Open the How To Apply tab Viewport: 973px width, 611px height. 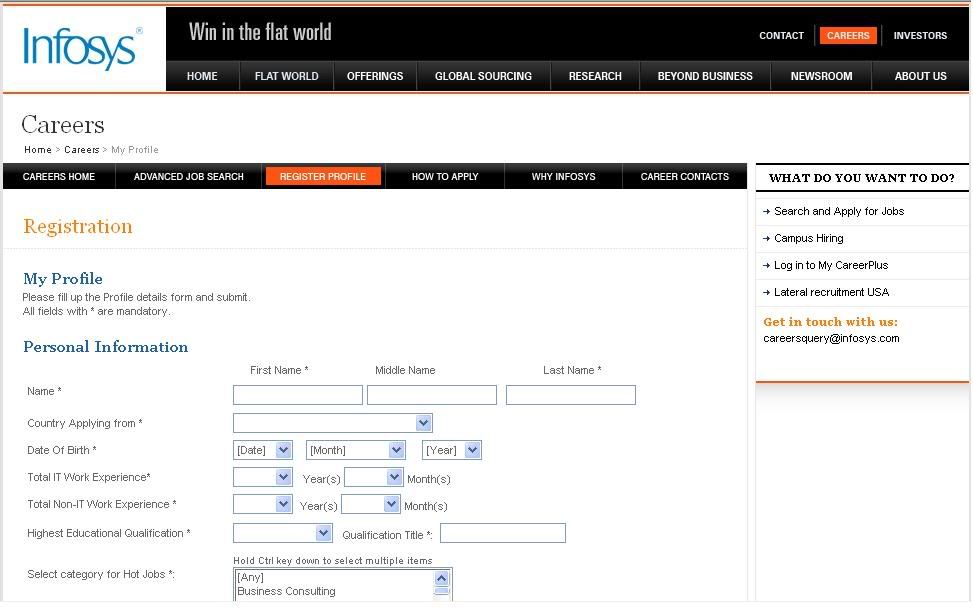[445, 177]
